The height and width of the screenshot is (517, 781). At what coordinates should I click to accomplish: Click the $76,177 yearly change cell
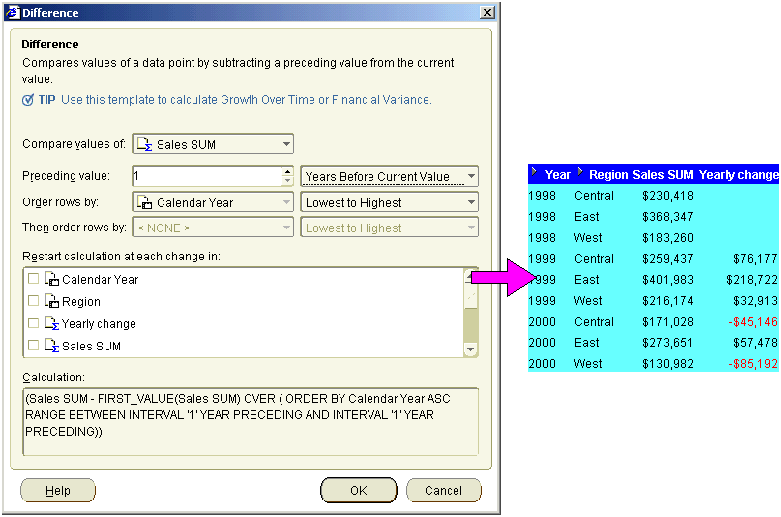pyautogui.click(x=755, y=258)
